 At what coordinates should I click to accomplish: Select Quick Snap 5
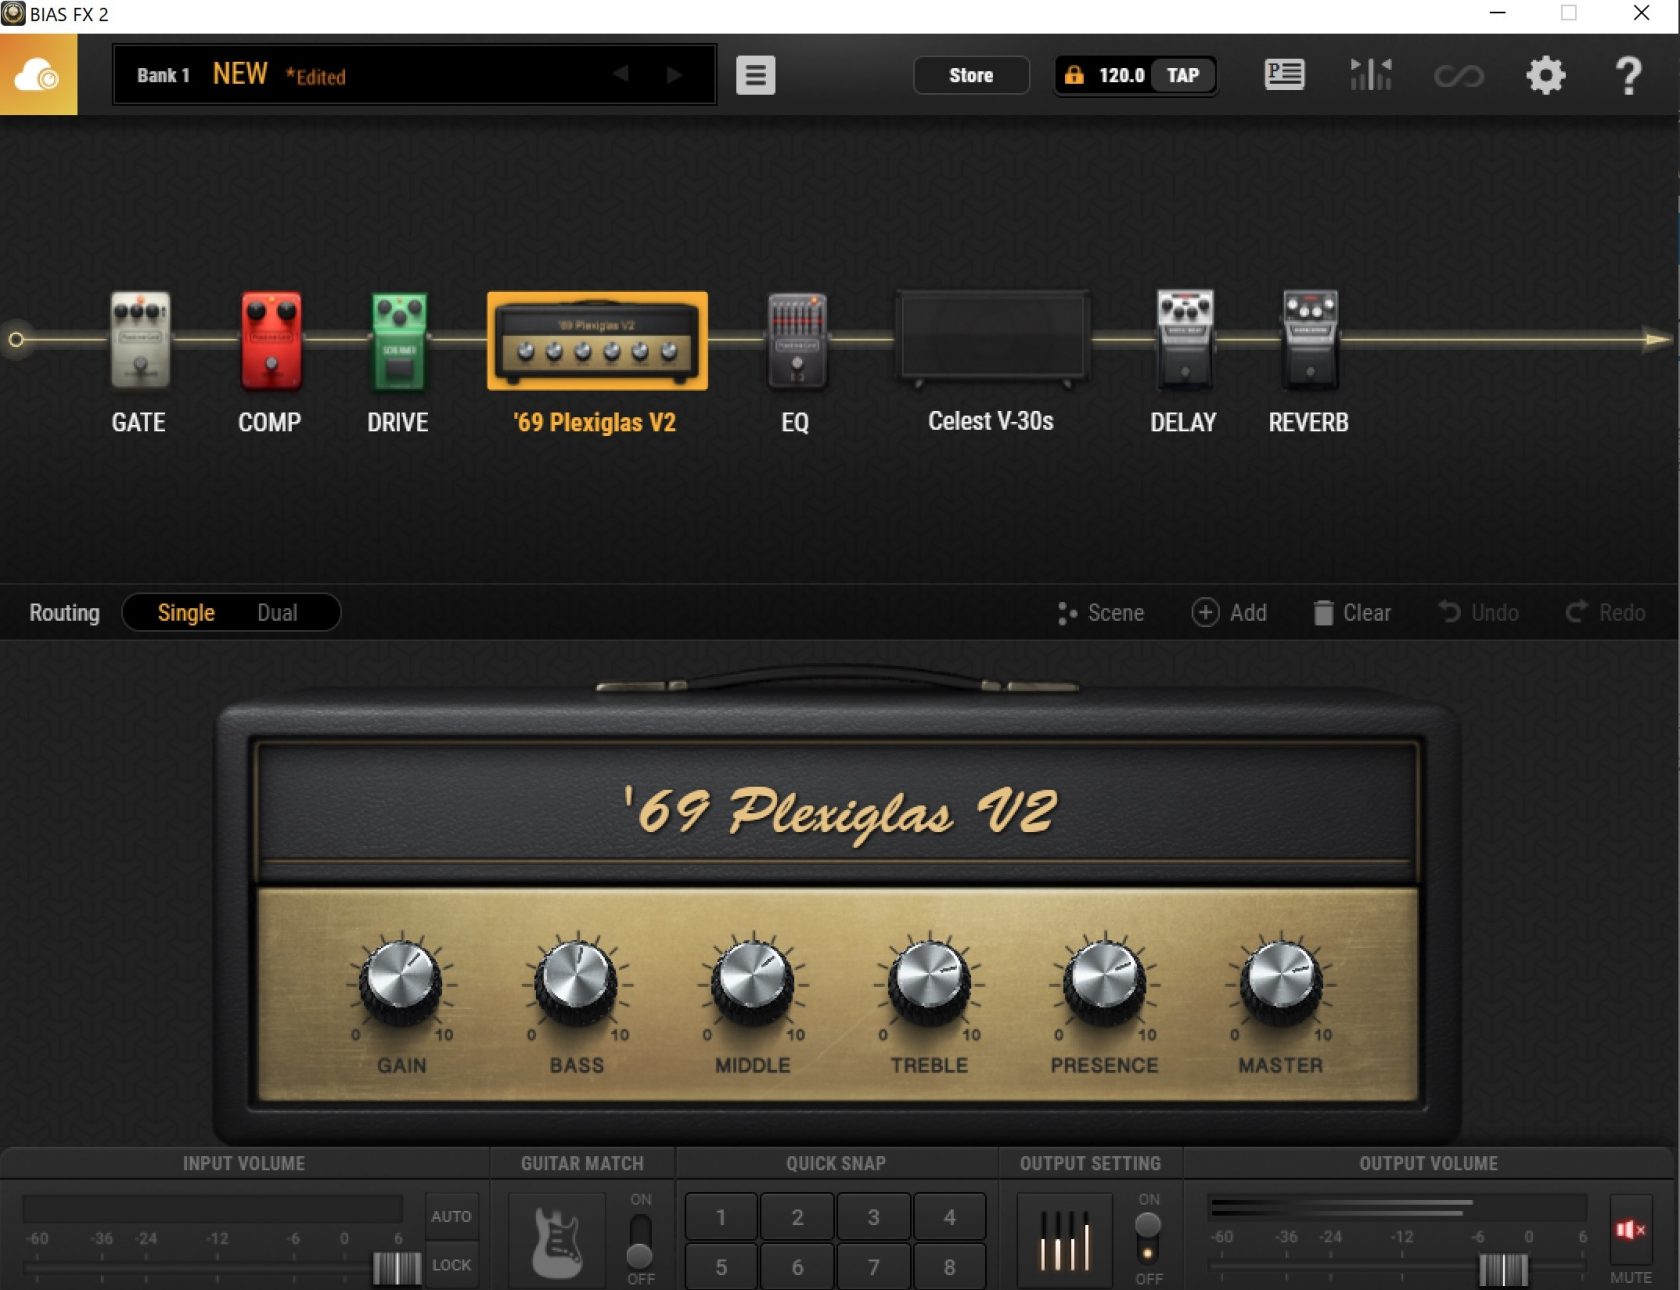[721, 1266]
